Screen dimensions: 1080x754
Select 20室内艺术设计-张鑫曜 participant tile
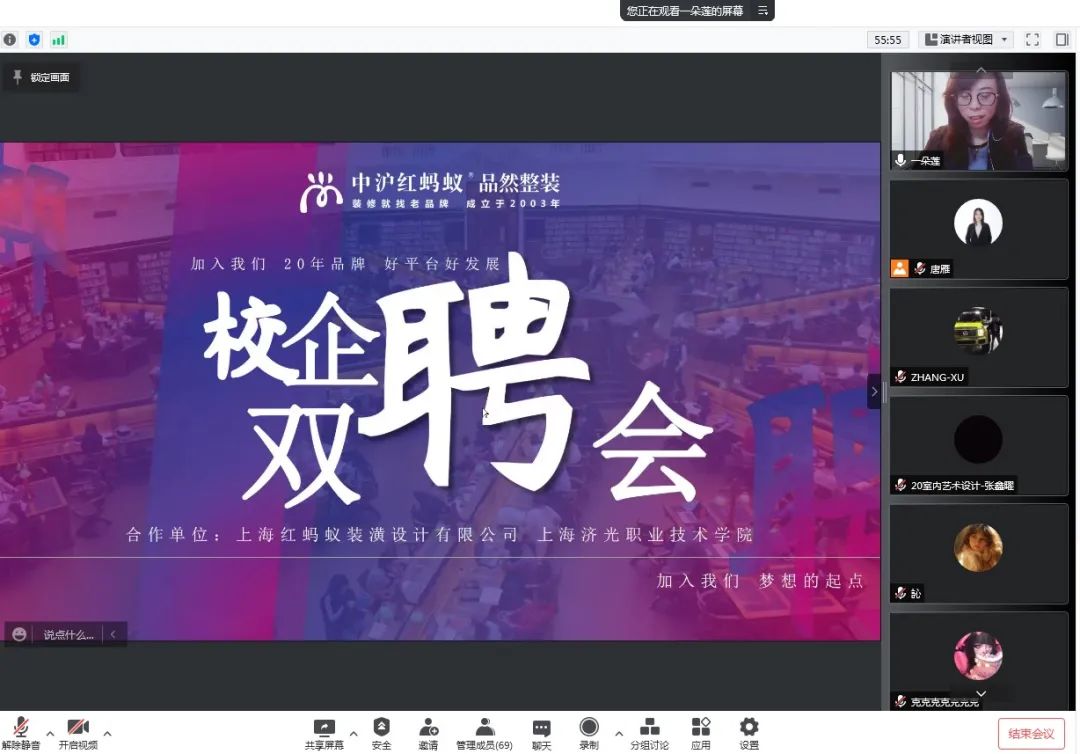click(x=978, y=446)
